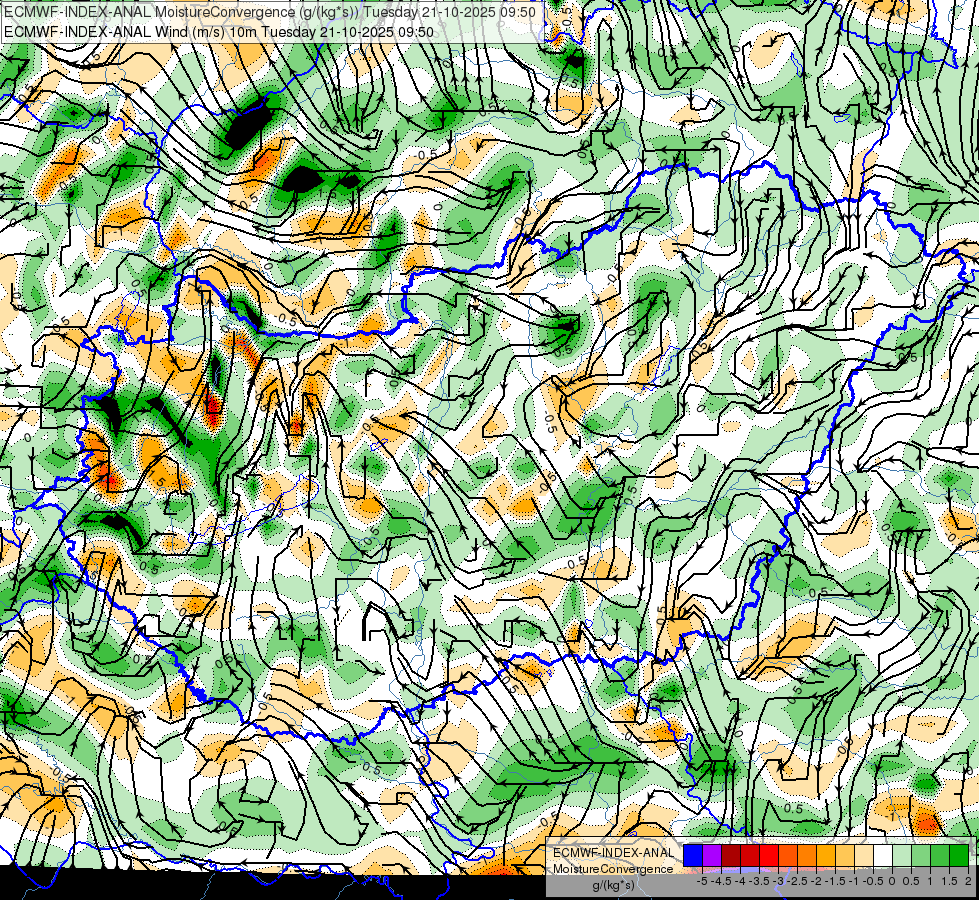Click the 'MoistureConvergence' label in the legend box
The width and height of the screenshot is (979, 900).
point(613,869)
